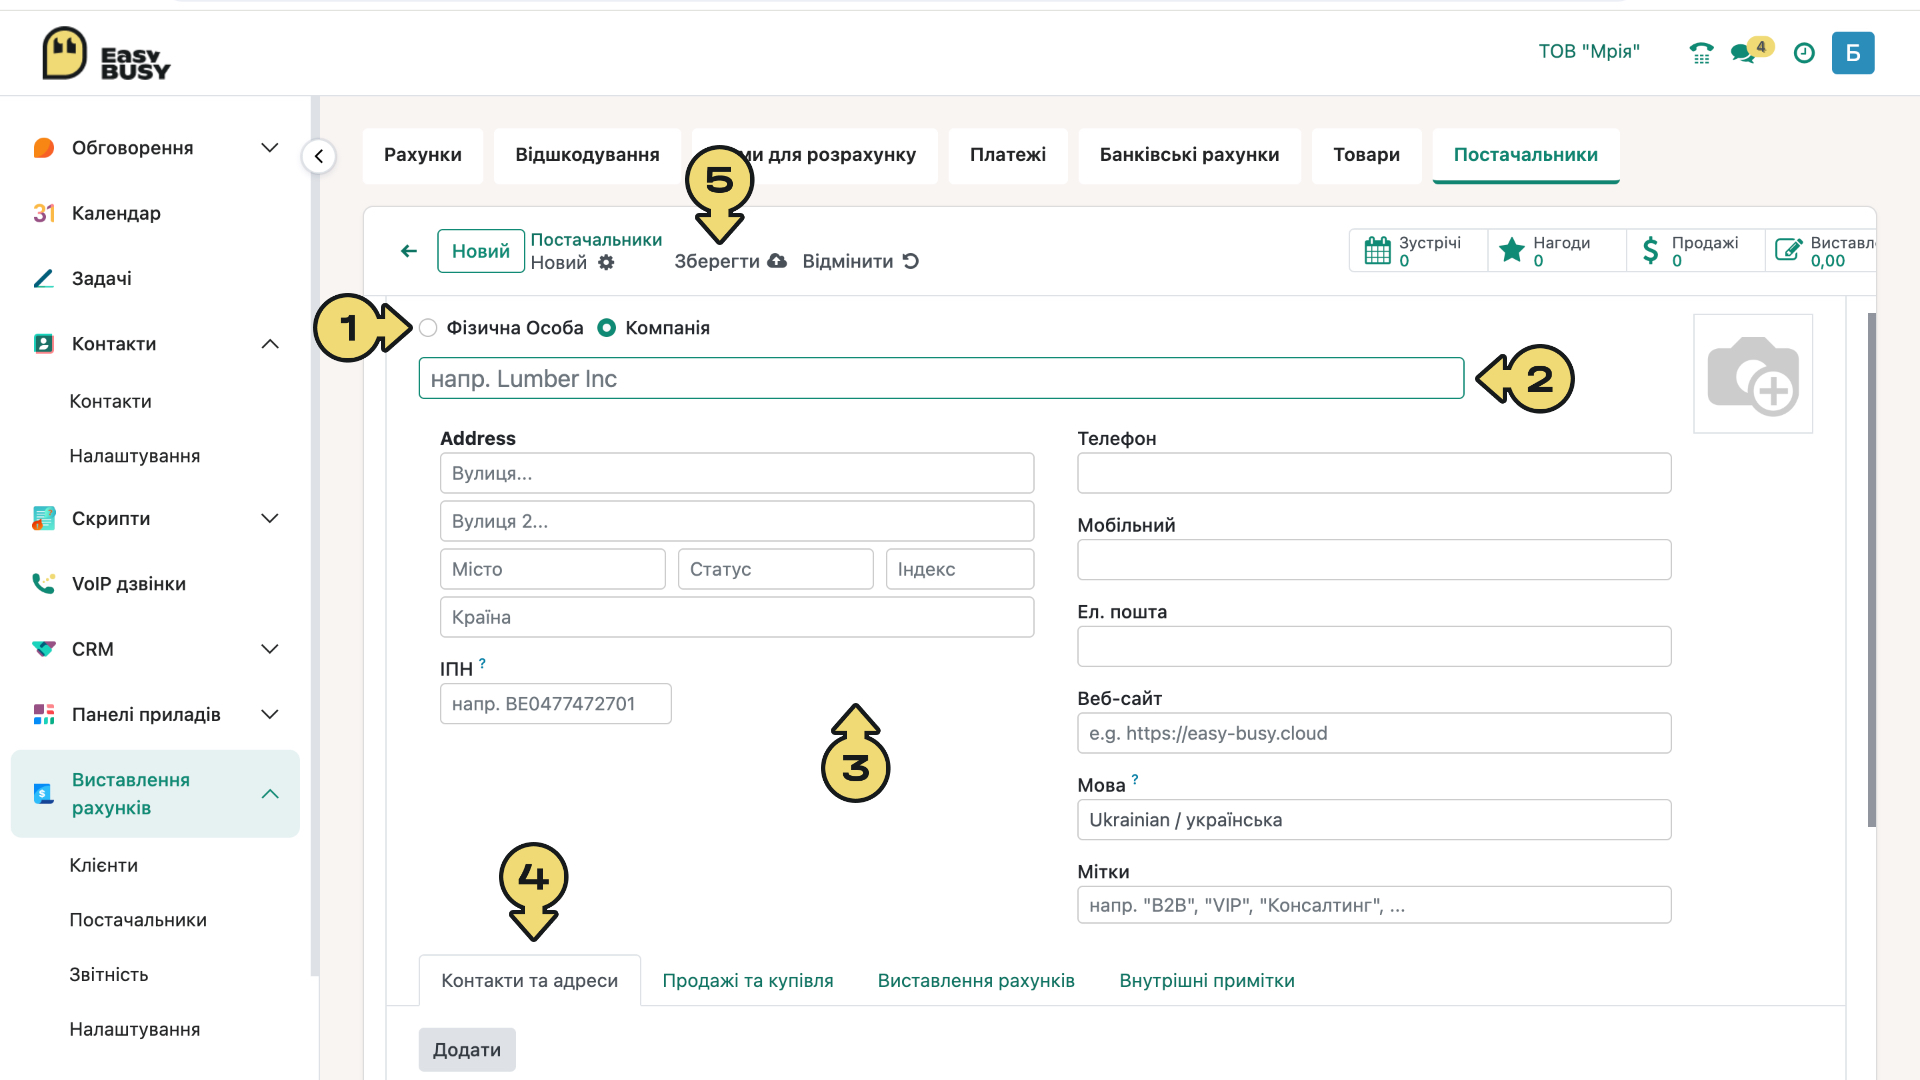
Task: Open the ТОВ "Мрія" company switcher
Action: tap(1589, 52)
